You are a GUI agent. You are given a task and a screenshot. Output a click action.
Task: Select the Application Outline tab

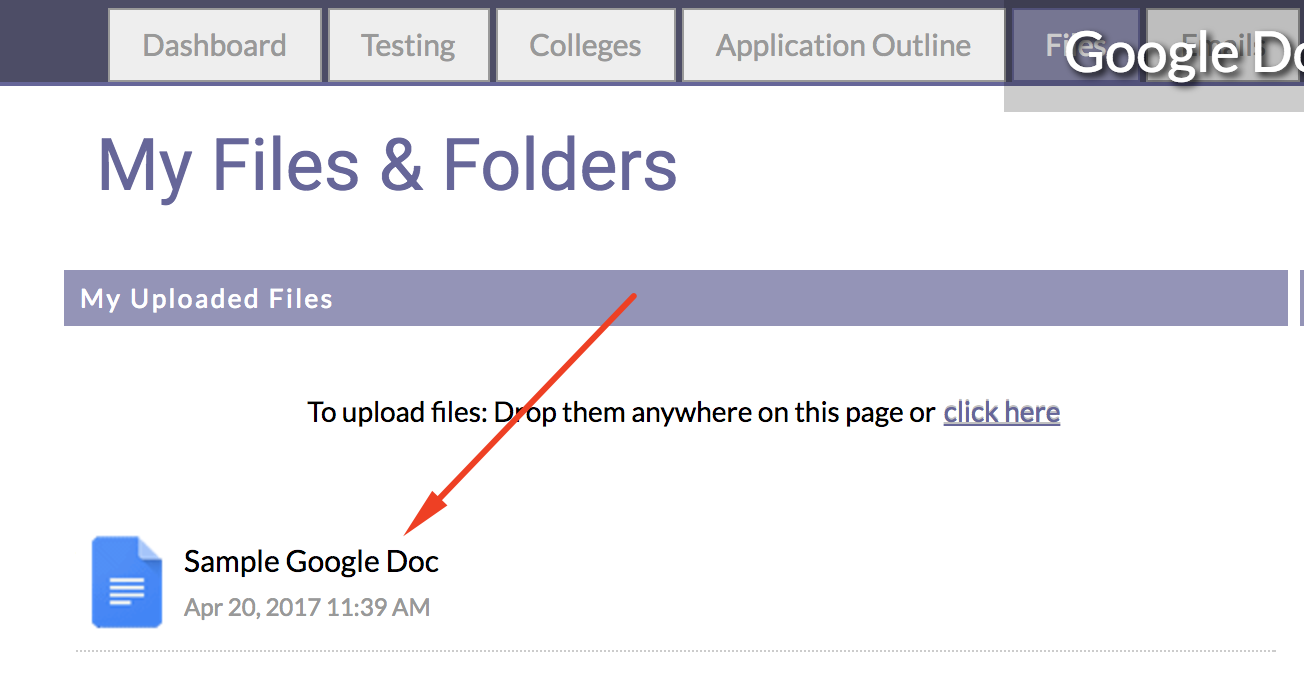click(843, 45)
